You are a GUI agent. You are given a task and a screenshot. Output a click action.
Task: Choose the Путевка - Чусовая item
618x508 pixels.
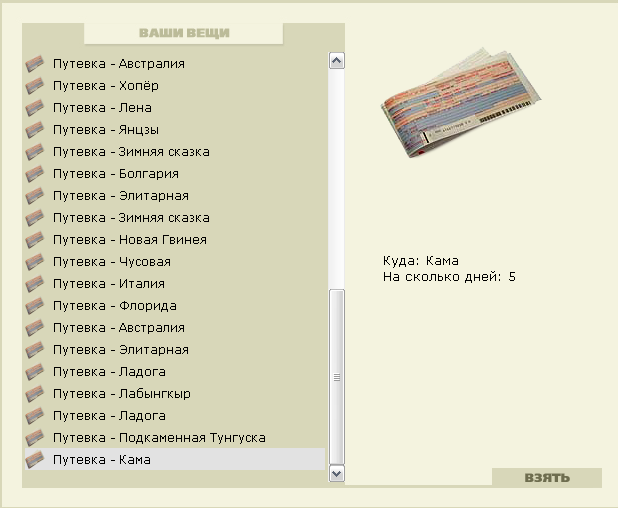click(112, 262)
